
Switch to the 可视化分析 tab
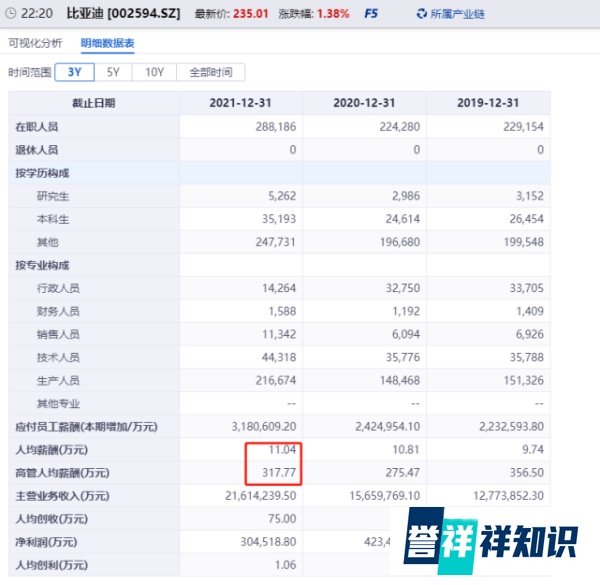coord(35,43)
